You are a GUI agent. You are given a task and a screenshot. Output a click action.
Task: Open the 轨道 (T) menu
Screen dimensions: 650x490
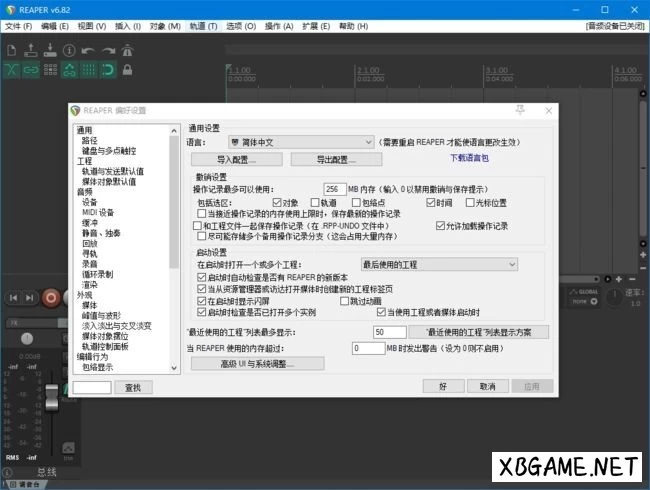(x=203, y=25)
